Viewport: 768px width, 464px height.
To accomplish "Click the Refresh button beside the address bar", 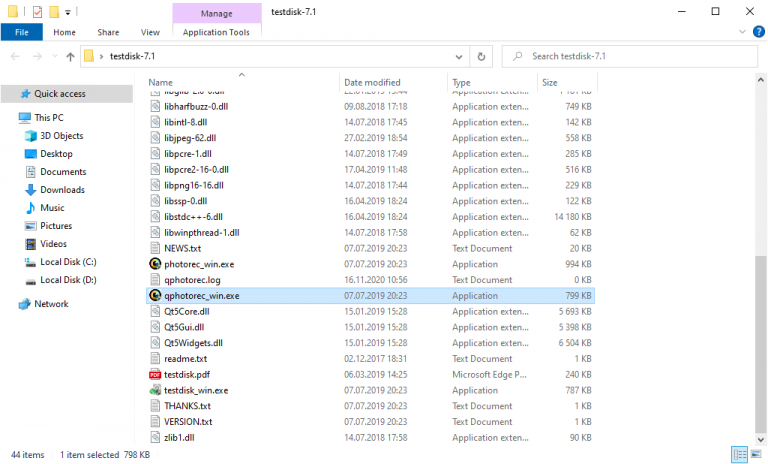I will click(x=482, y=57).
